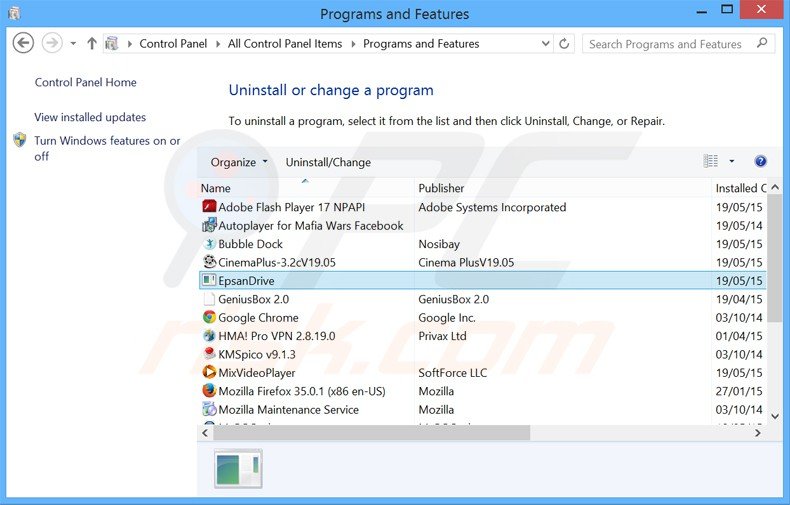The height and width of the screenshot is (505, 790).
Task: Select the HMA! Pro VPN icon
Action: 209,335
